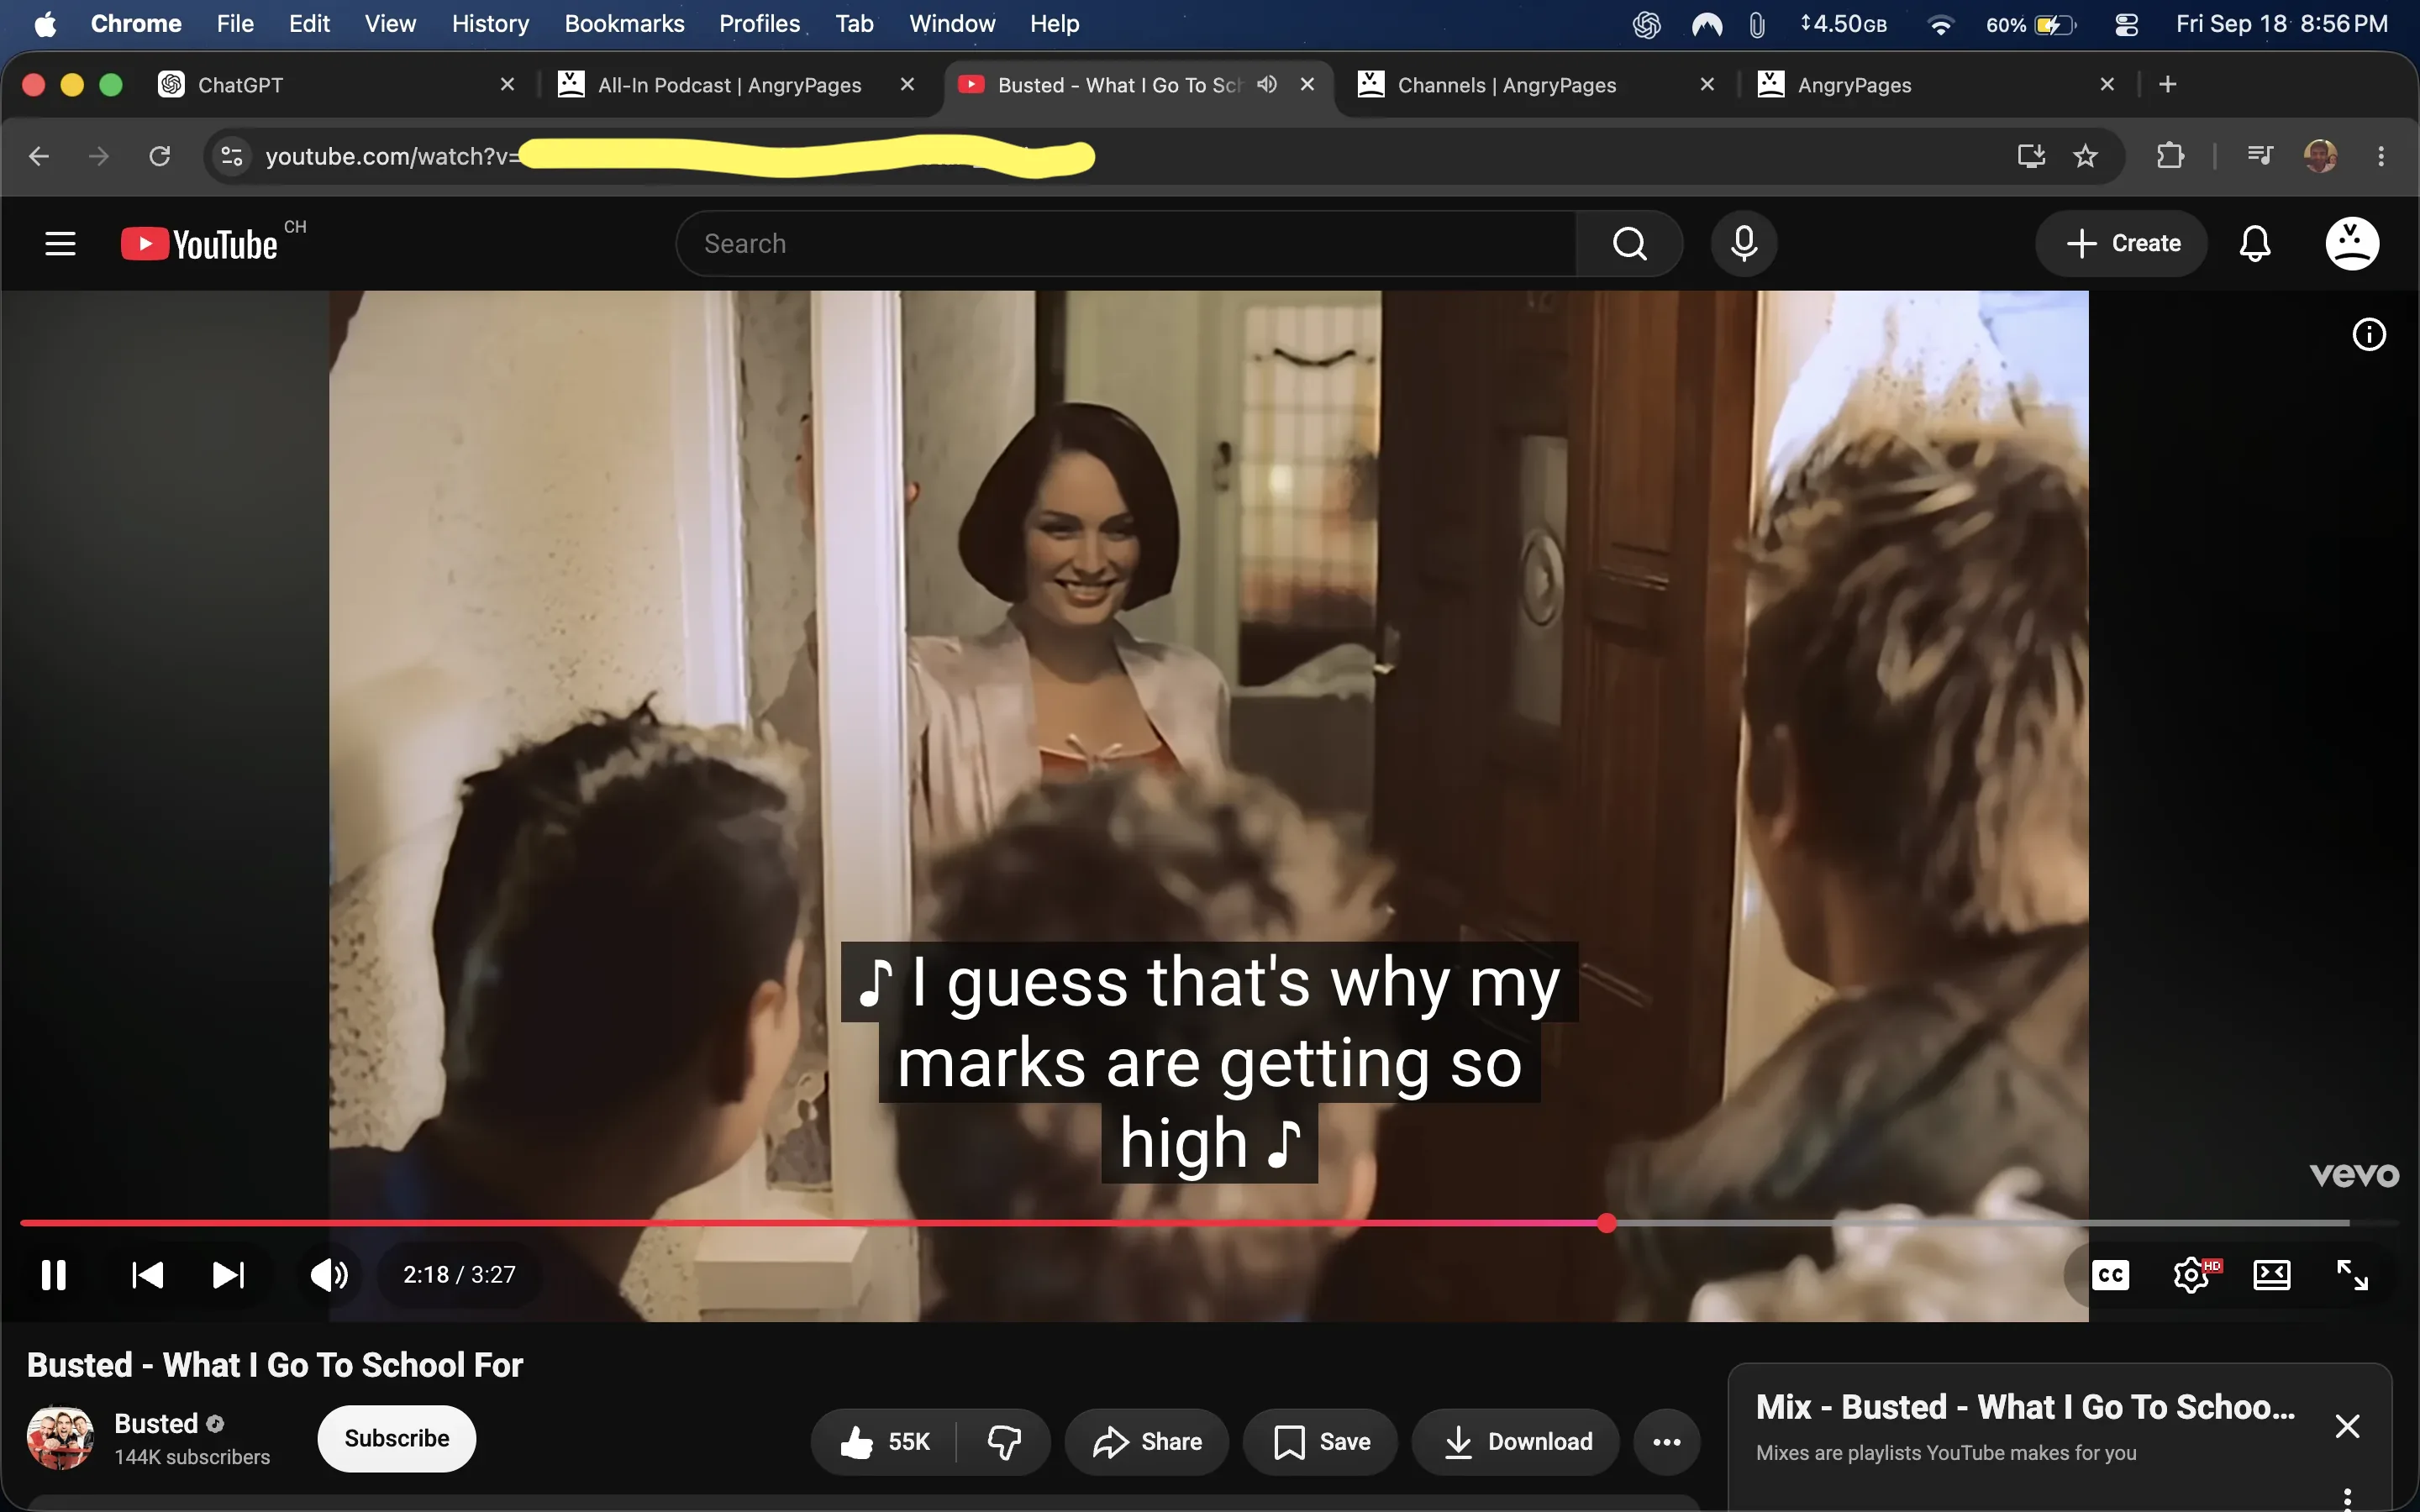Focus the YouTube search field
Screen dimensions: 2420x1512
coord(1127,243)
